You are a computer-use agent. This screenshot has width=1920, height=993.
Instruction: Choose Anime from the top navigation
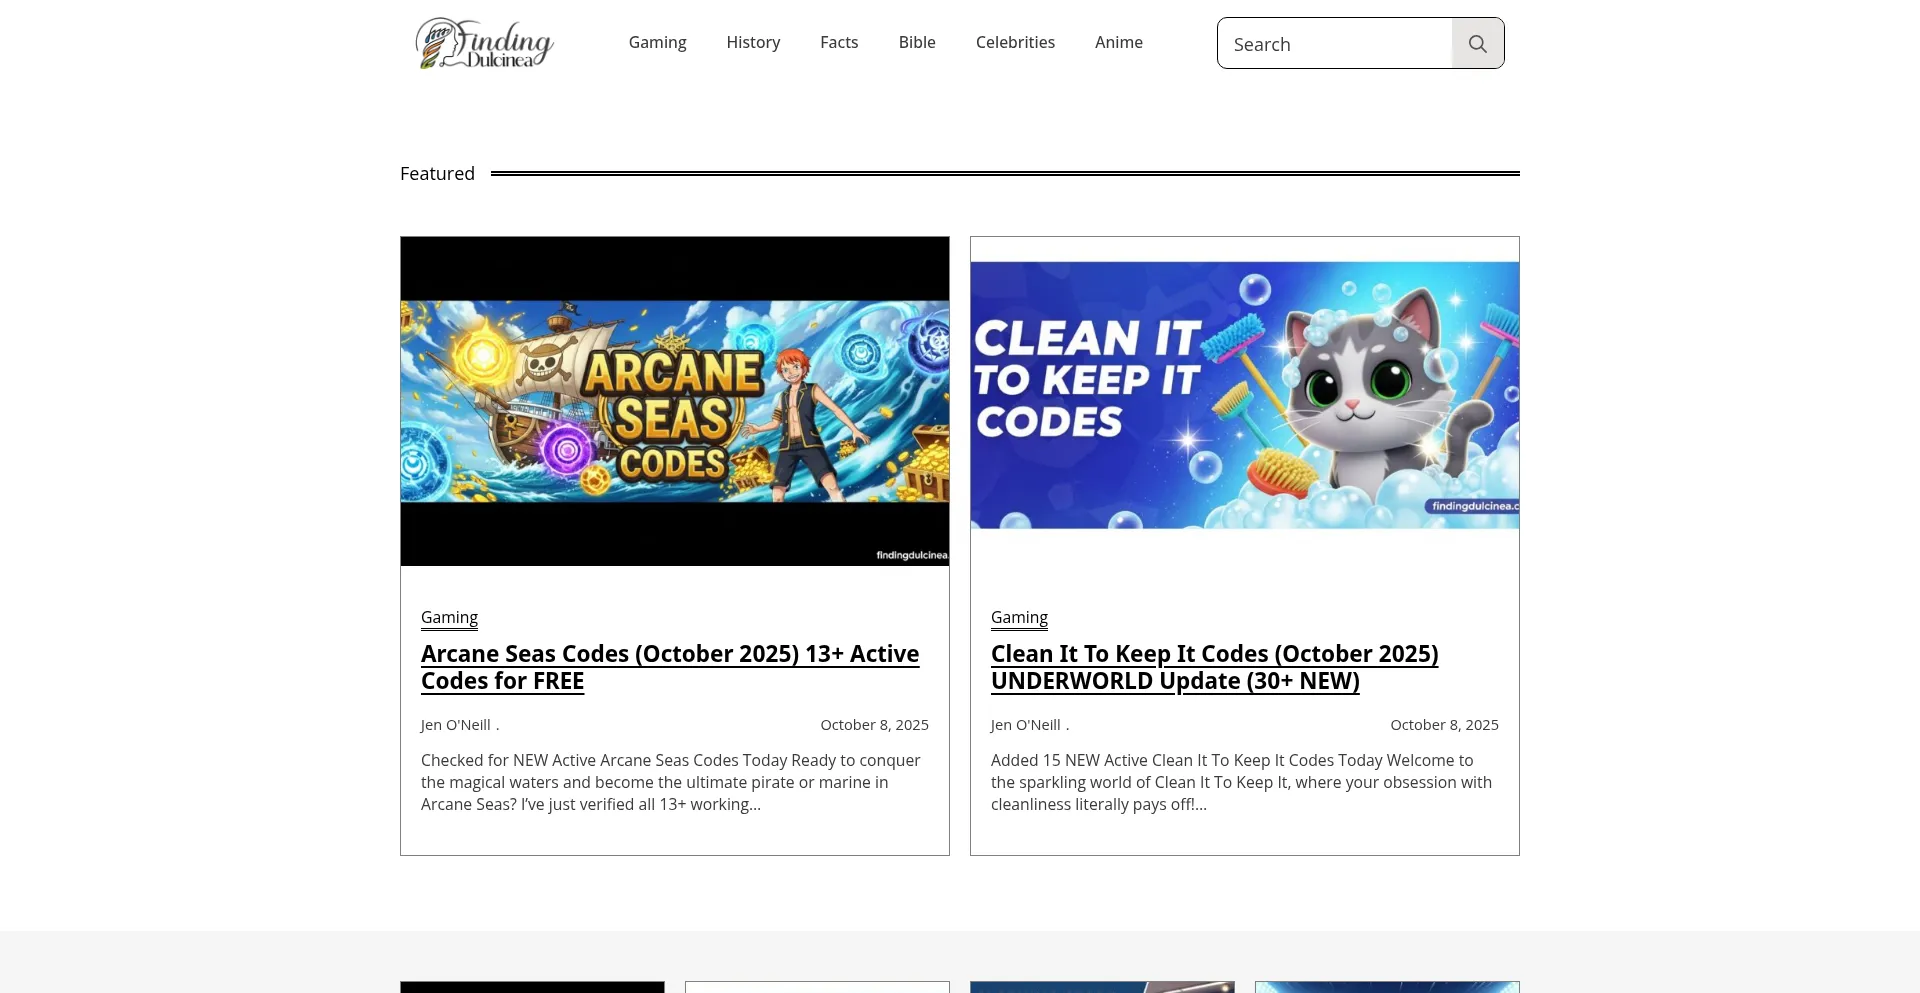click(1118, 42)
